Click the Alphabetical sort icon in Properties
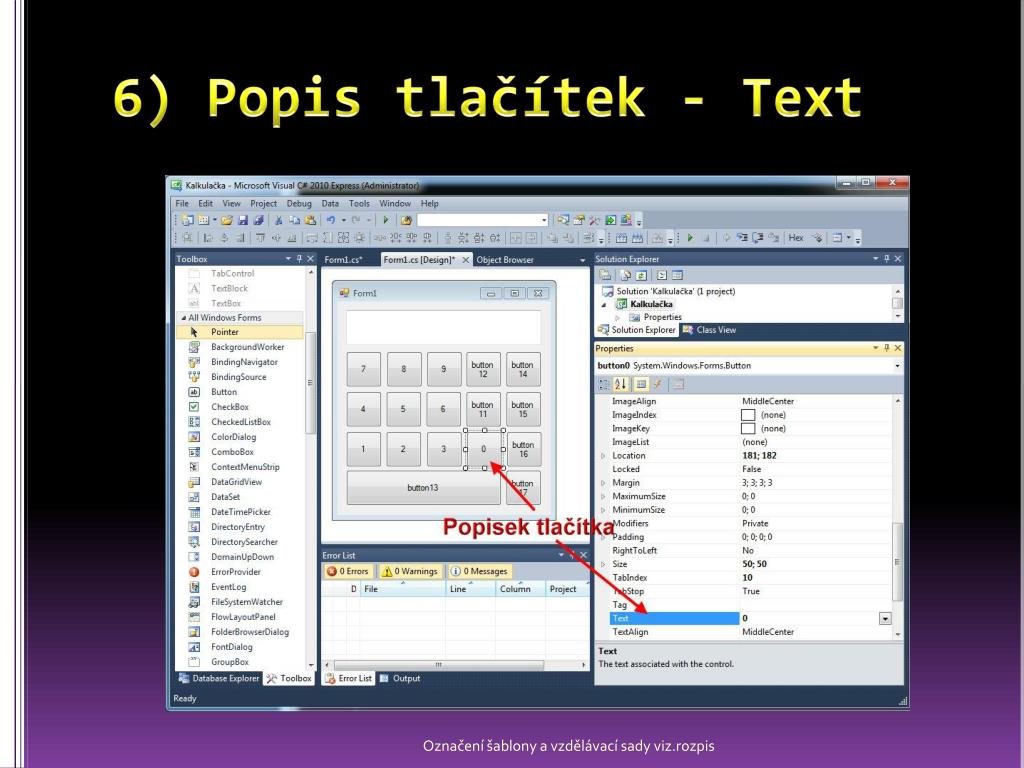1024x768 pixels. click(620, 384)
